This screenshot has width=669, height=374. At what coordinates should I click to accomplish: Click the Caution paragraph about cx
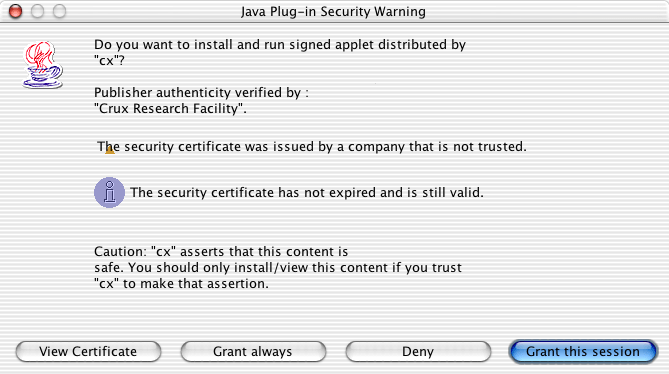coord(278,267)
